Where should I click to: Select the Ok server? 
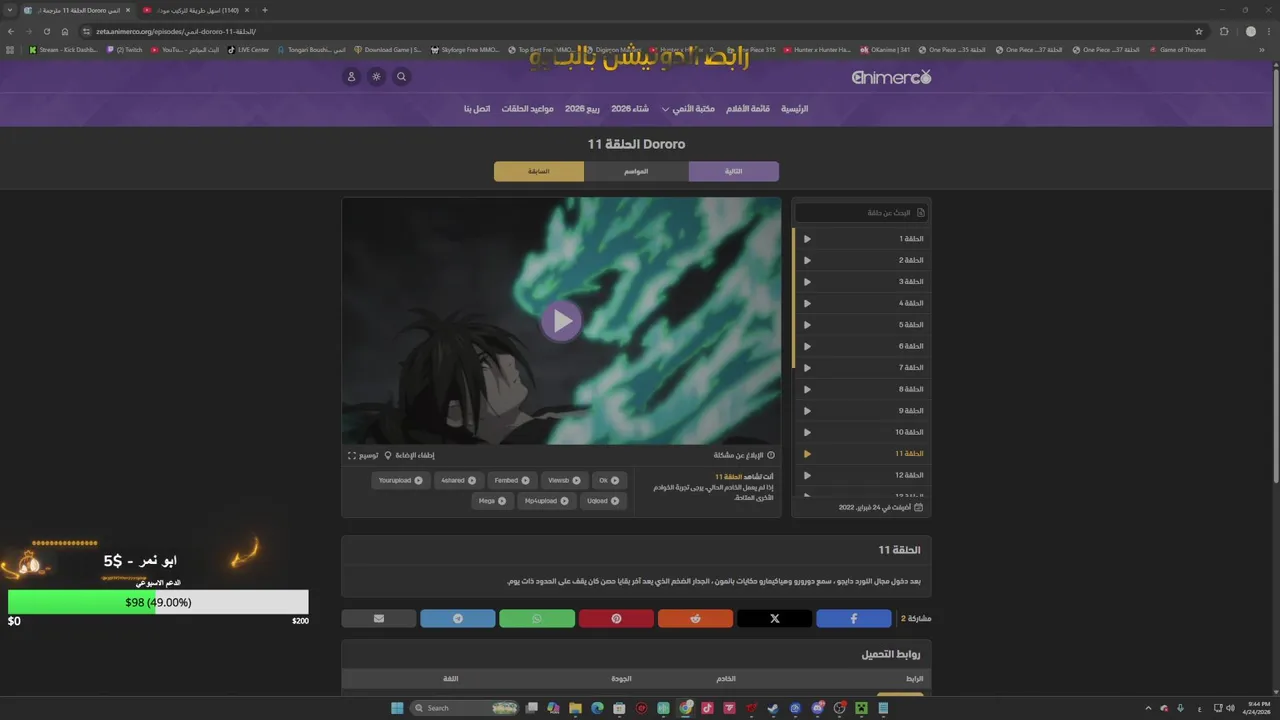pyautogui.click(x=608, y=480)
